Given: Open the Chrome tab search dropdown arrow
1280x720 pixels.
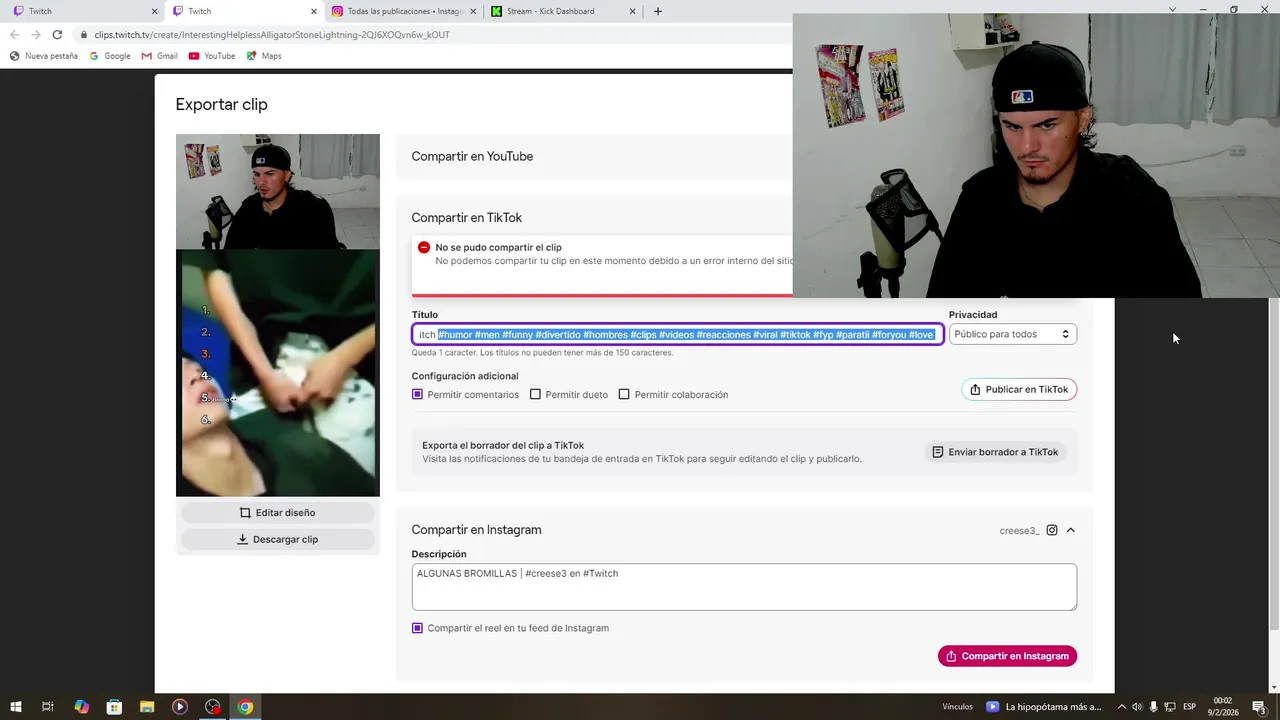Looking at the screenshot, I should (x=1173, y=10).
